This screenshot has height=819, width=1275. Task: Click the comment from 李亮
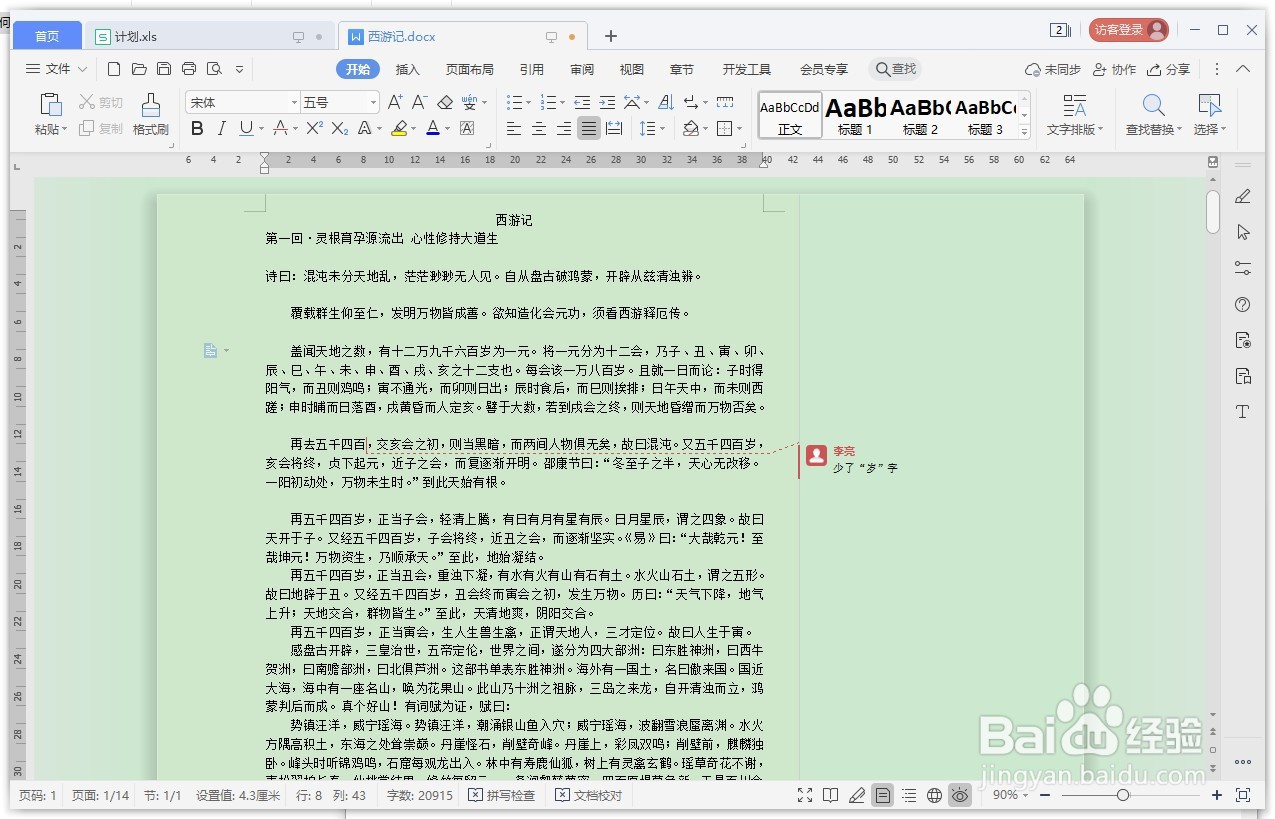(862, 458)
